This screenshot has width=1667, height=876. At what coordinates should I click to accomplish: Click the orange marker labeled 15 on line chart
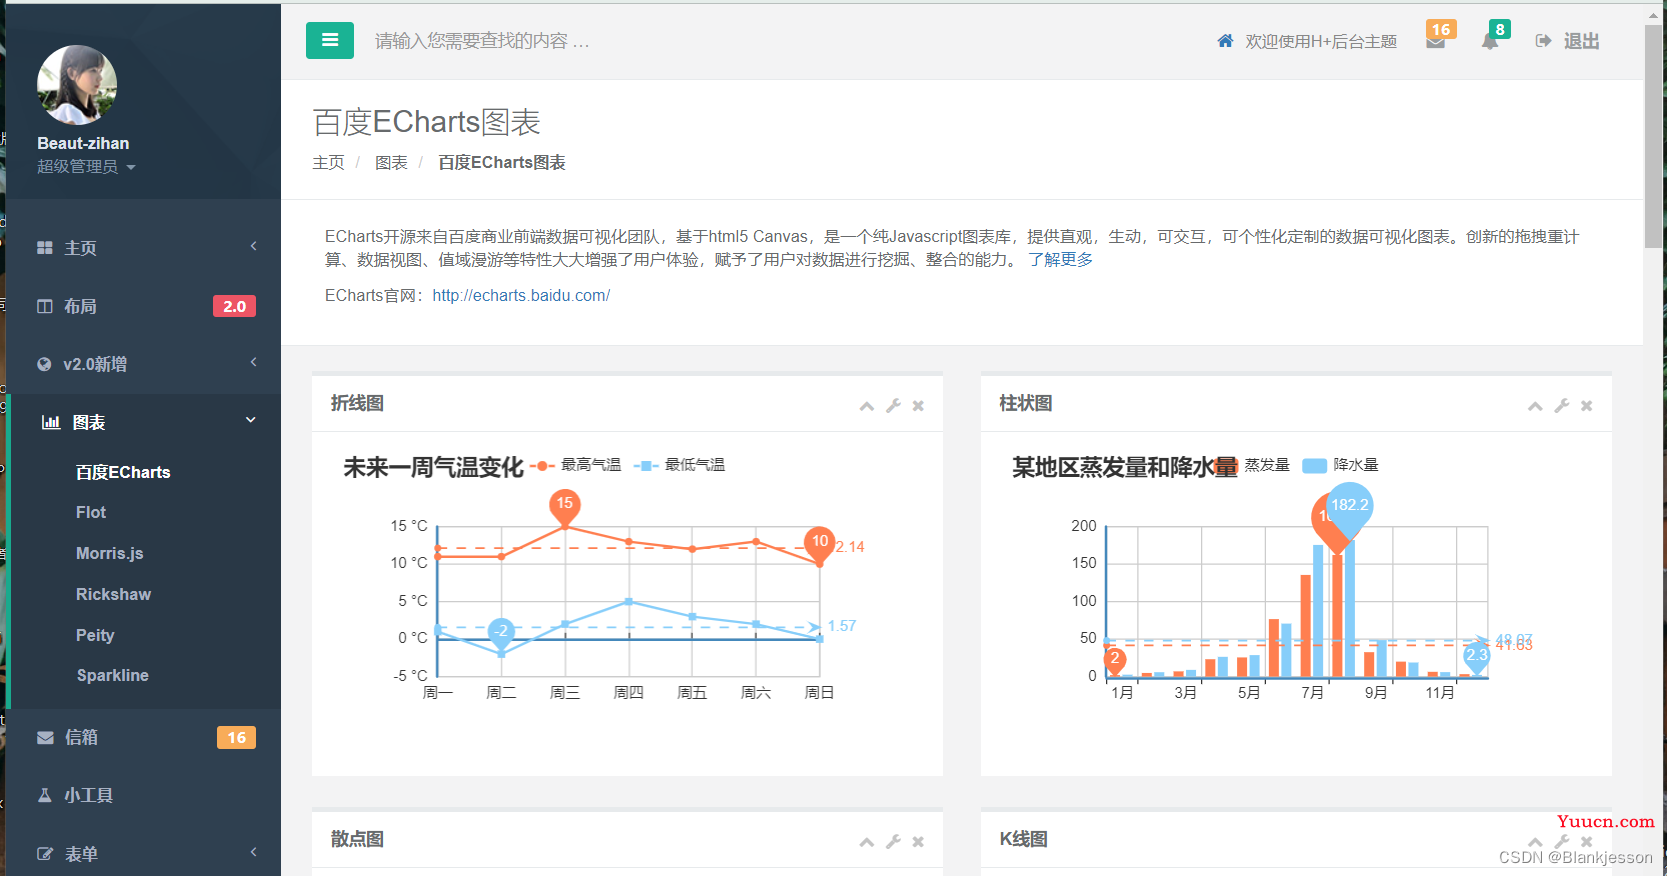(x=565, y=506)
